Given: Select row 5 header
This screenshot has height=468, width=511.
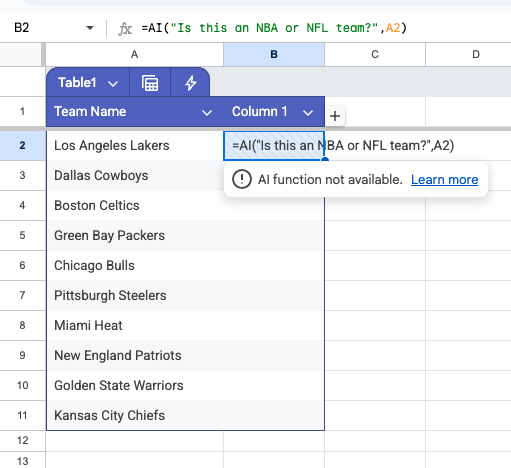Looking at the screenshot, I should (x=22, y=235).
